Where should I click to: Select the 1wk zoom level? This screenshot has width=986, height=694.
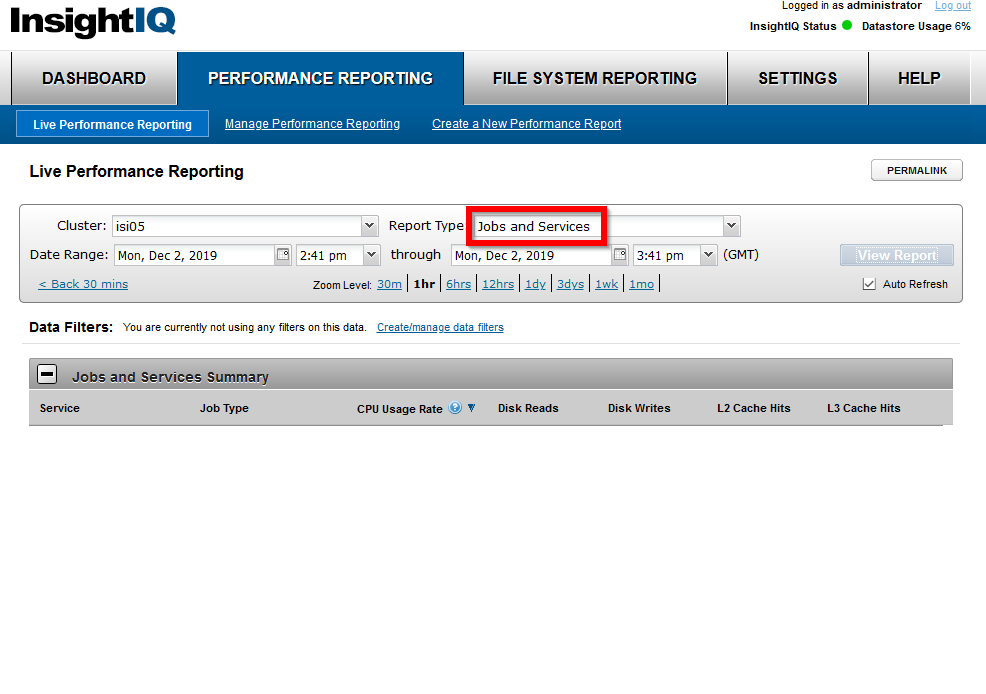(x=606, y=283)
